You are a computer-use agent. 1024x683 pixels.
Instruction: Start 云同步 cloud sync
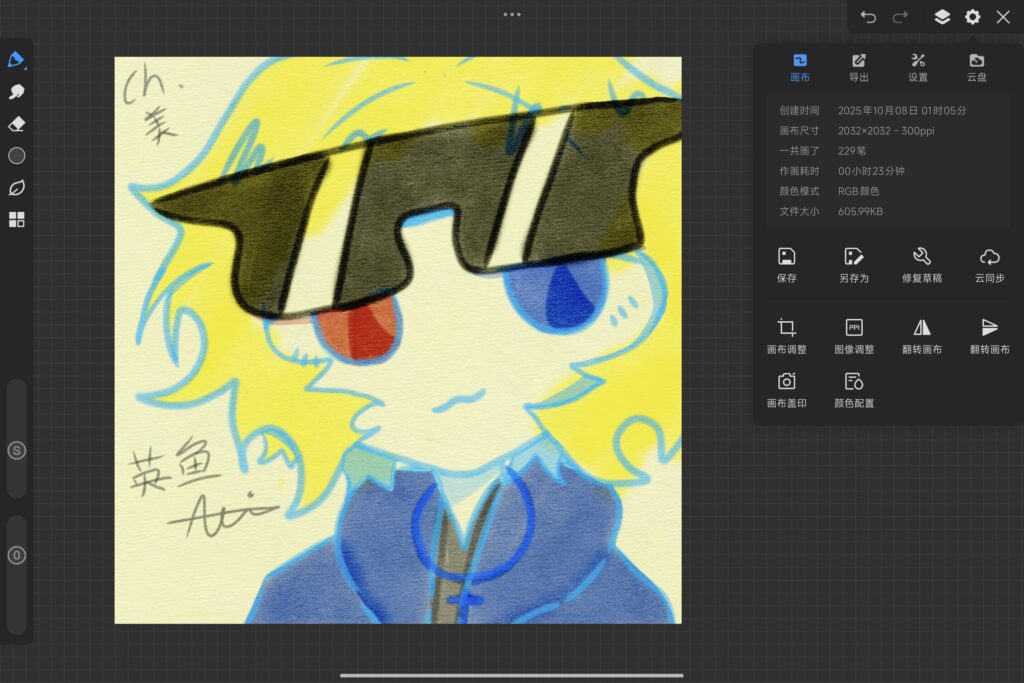click(989, 264)
